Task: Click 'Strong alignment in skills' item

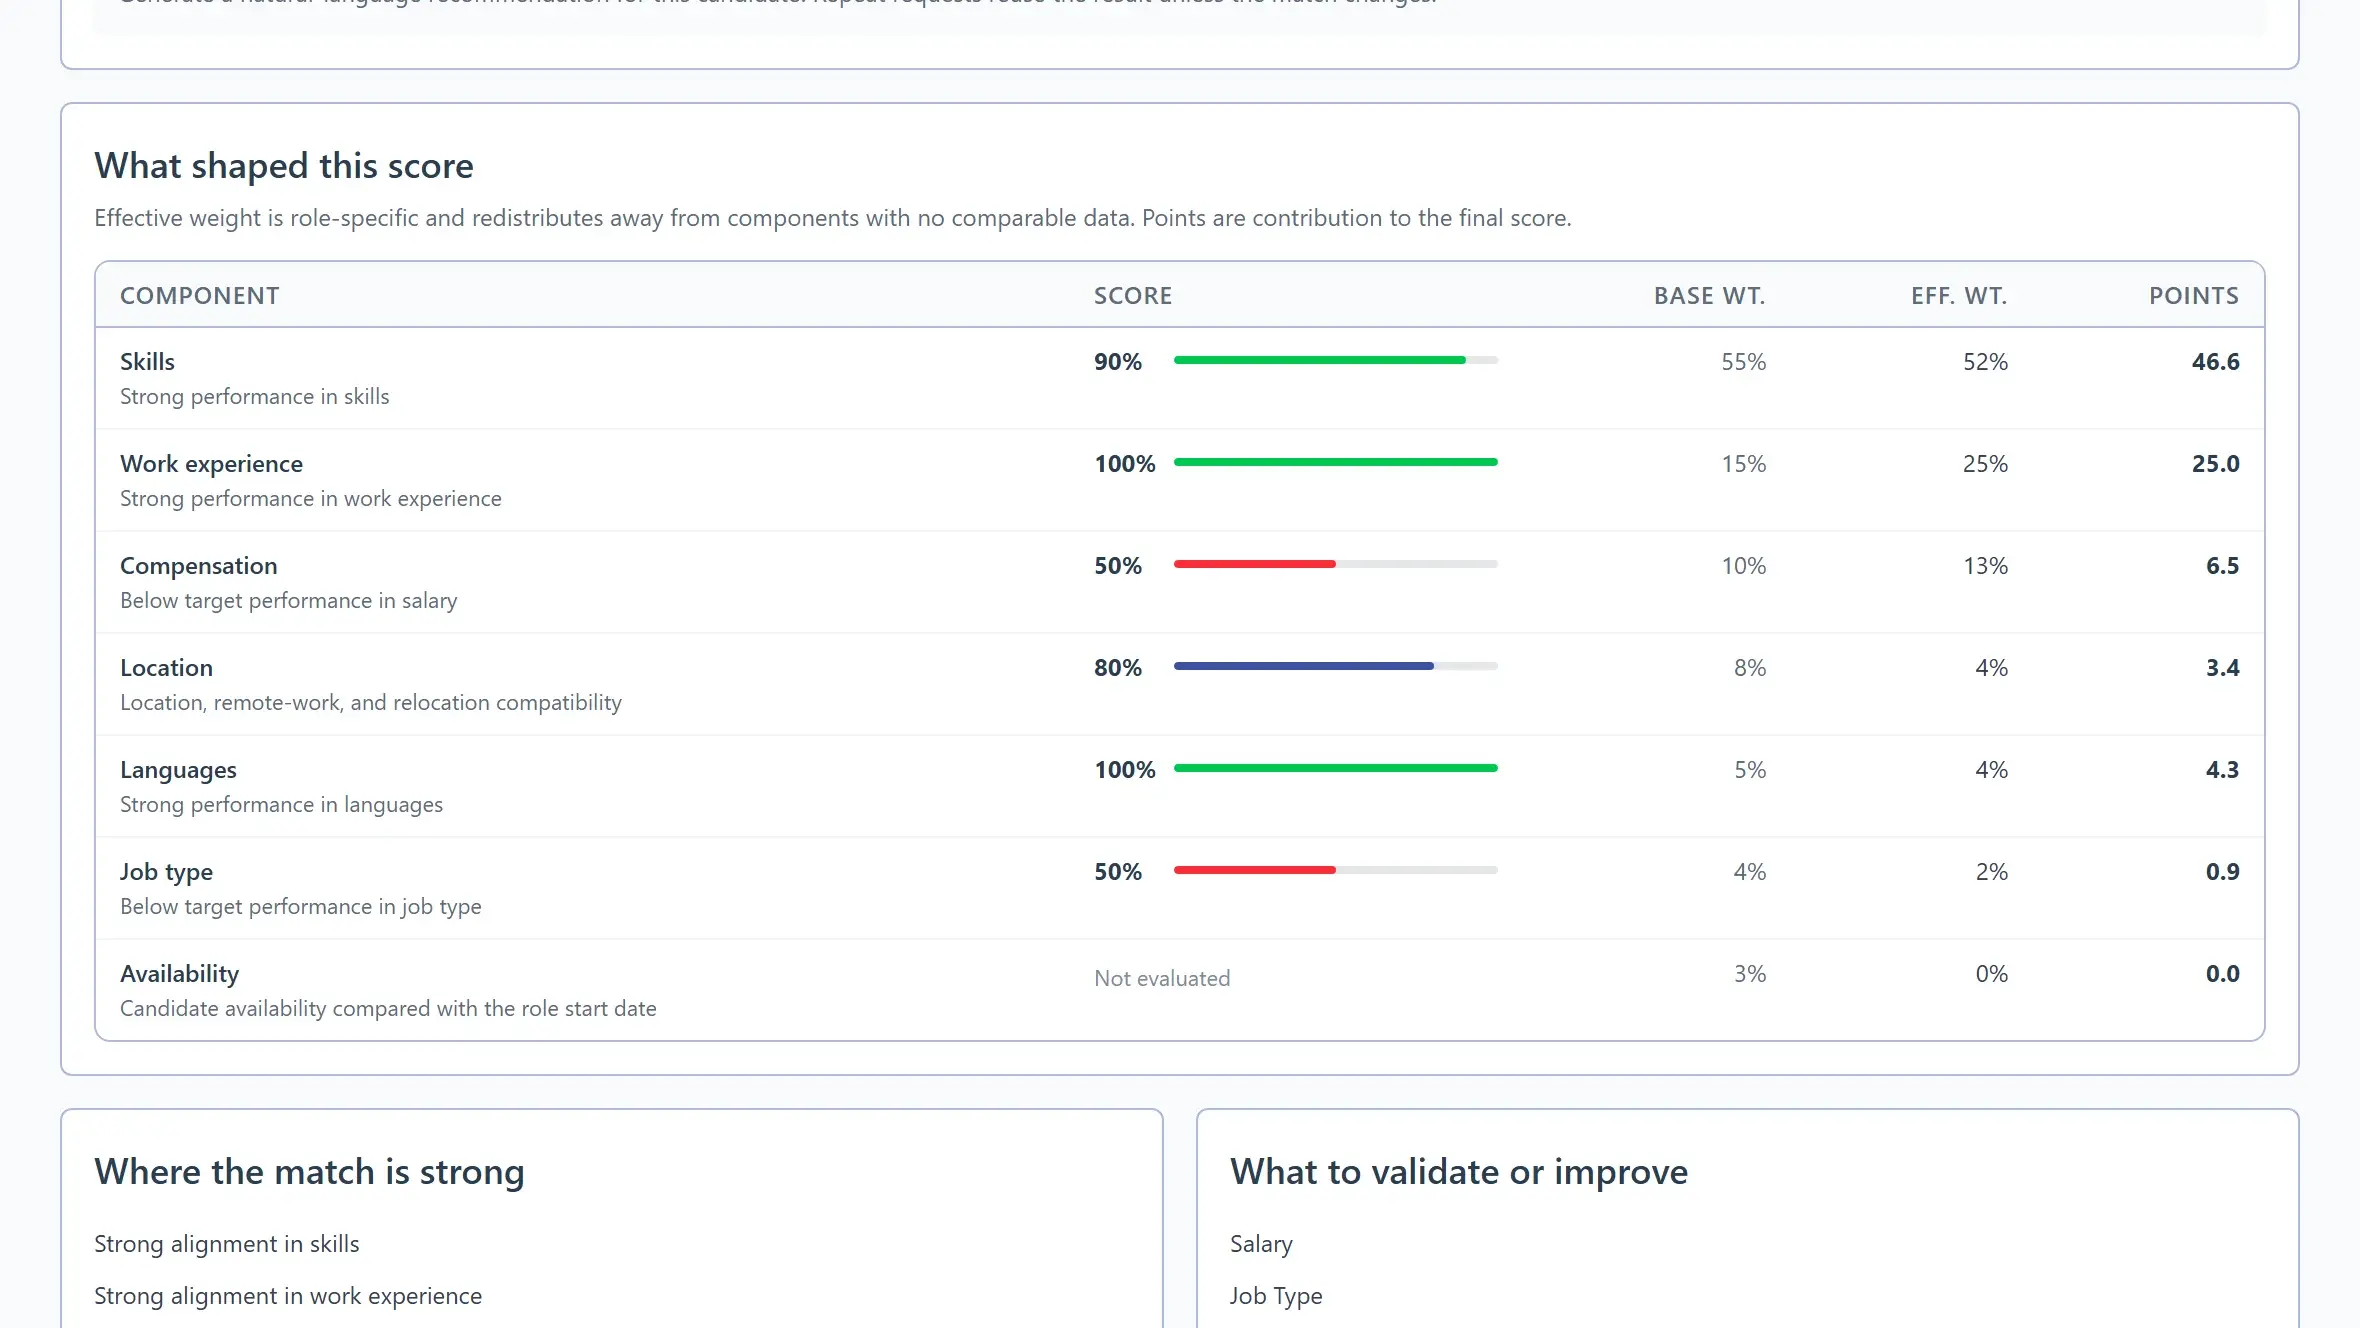Action: pyautogui.click(x=227, y=1244)
